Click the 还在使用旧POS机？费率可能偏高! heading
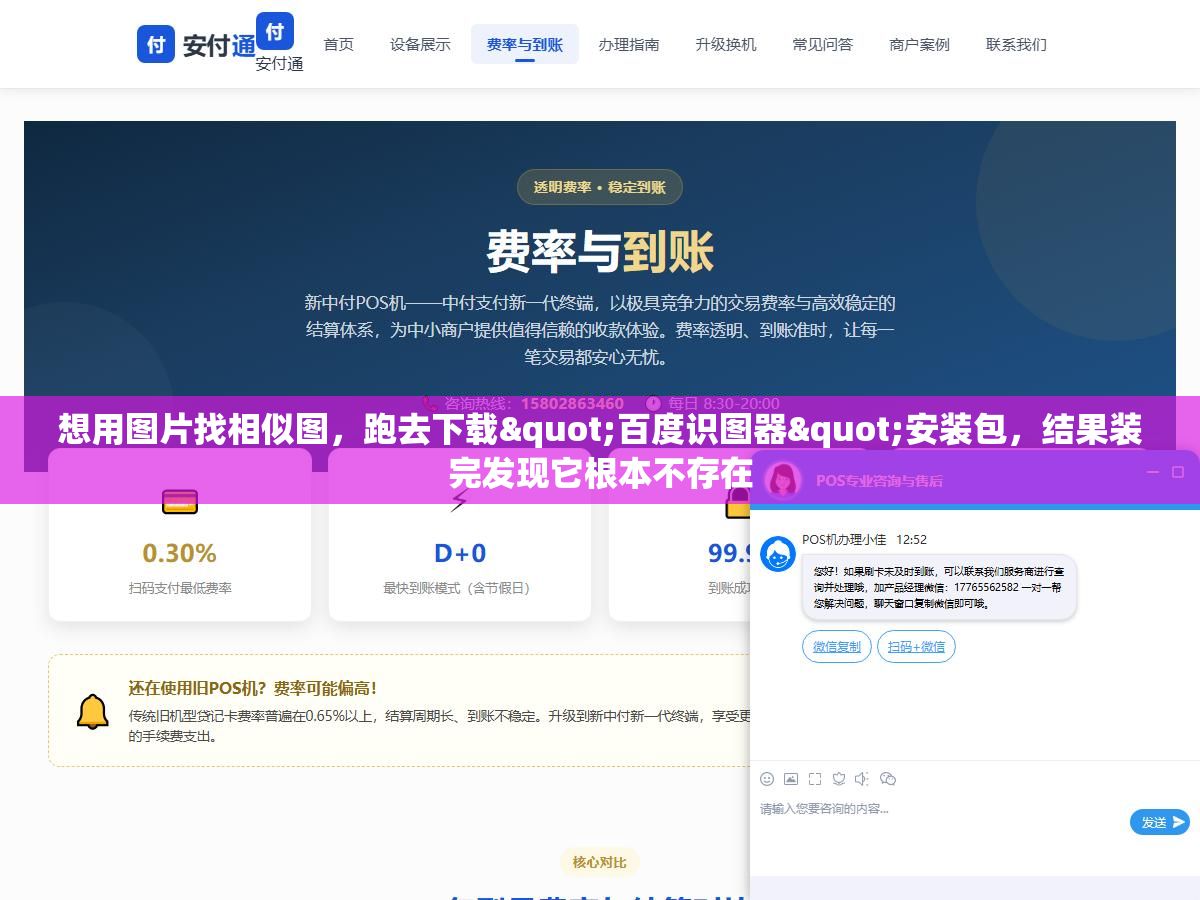This screenshot has width=1200, height=900. pyautogui.click(x=253, y=688)
